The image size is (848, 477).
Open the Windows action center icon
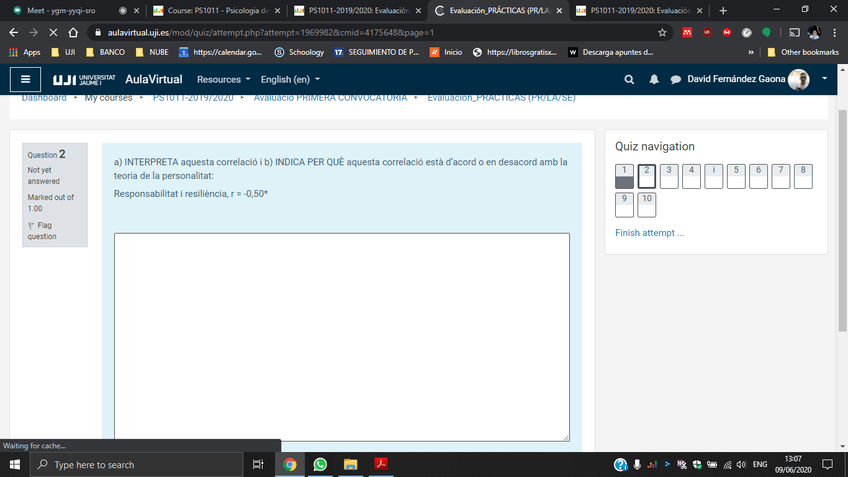(x=827, y=465)
